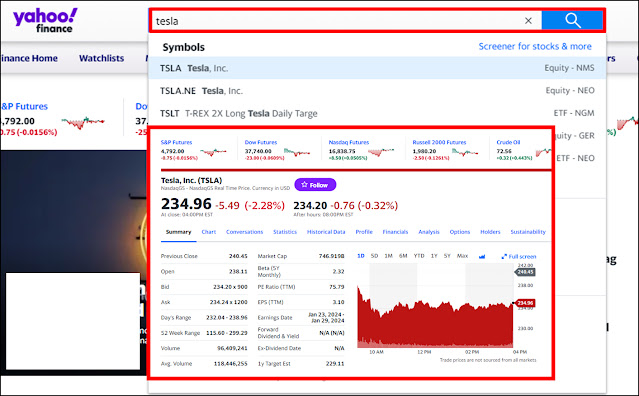Open the Watchlists nav item
Image resolution: width=639 pixels, height=396 pixels.
101,58
